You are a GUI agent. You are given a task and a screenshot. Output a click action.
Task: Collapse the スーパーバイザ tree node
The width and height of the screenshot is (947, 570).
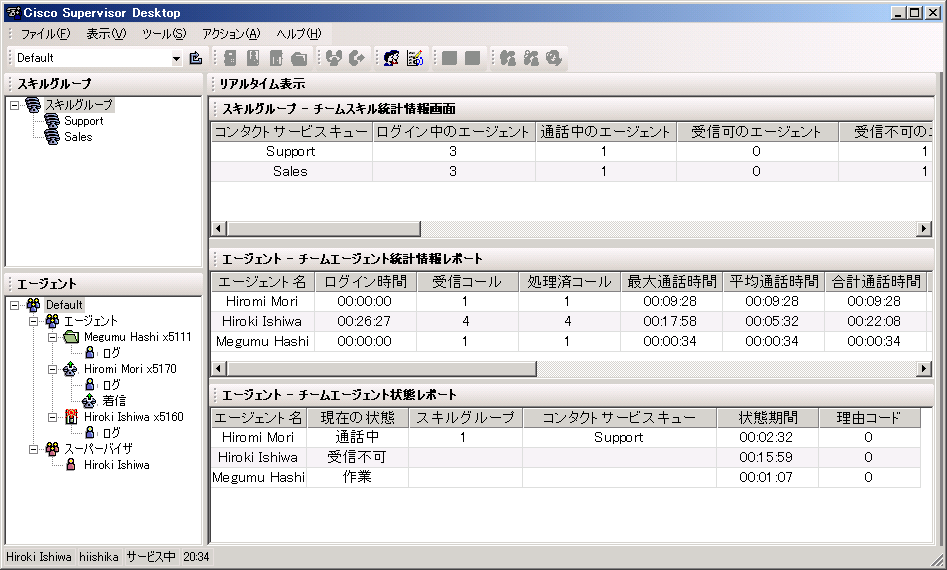[x=34, y=449]
